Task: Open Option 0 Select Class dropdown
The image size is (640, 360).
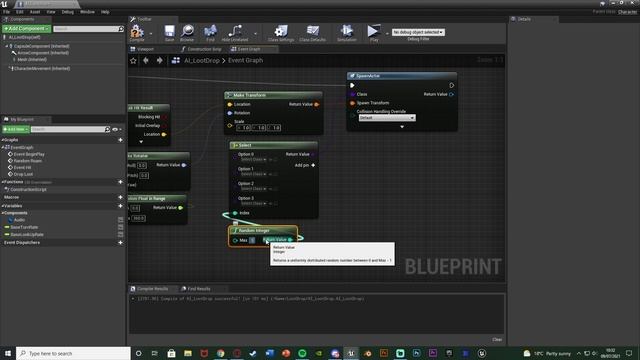Action: click(253, 160)
